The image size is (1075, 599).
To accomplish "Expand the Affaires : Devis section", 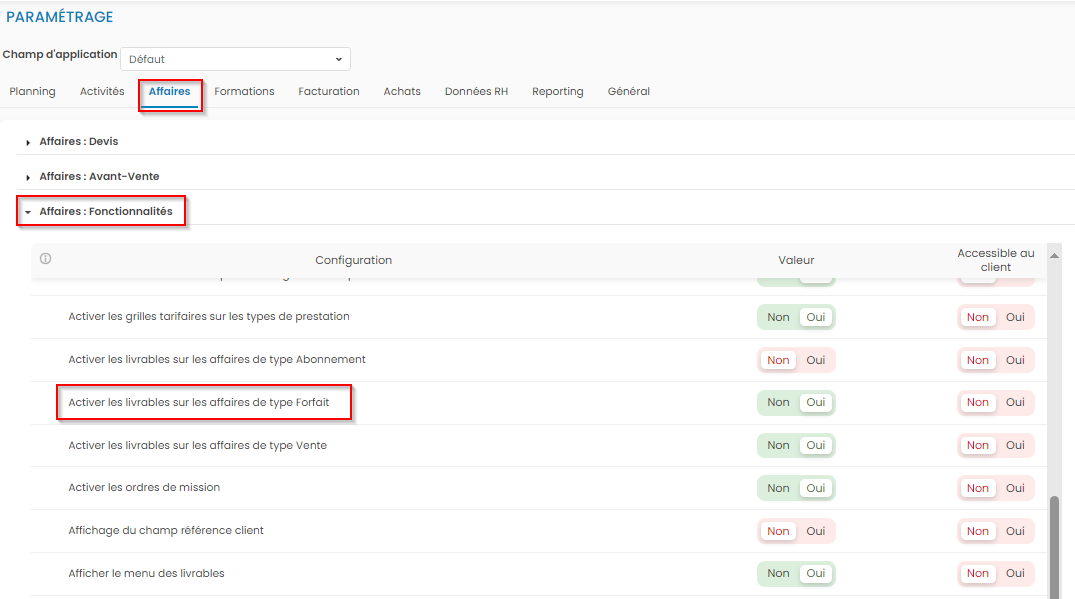I will click(x=78, y=142).
